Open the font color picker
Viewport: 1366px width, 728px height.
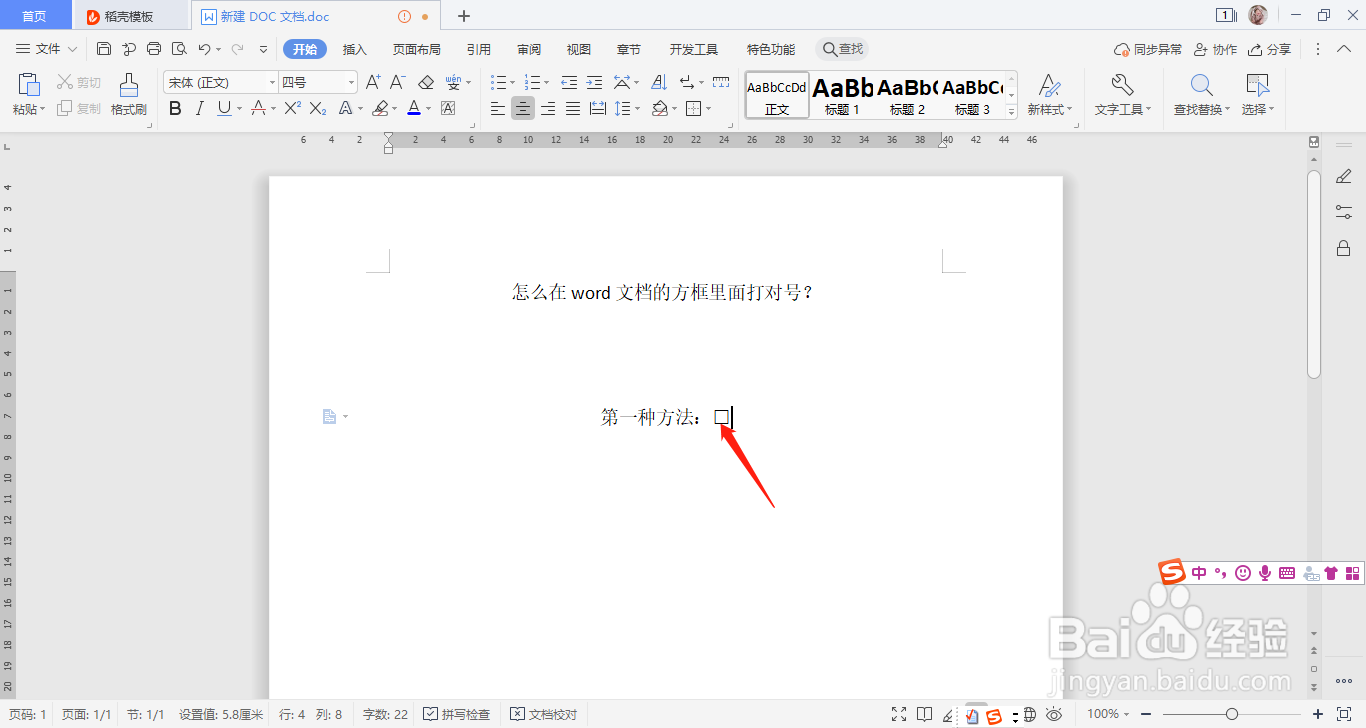tap(414, 108)
